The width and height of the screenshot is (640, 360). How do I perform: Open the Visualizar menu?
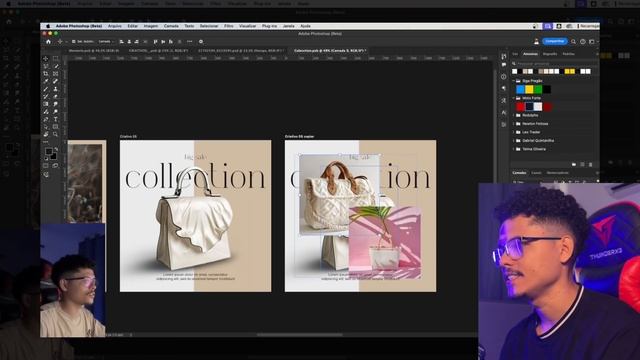(x=247, y=26)
